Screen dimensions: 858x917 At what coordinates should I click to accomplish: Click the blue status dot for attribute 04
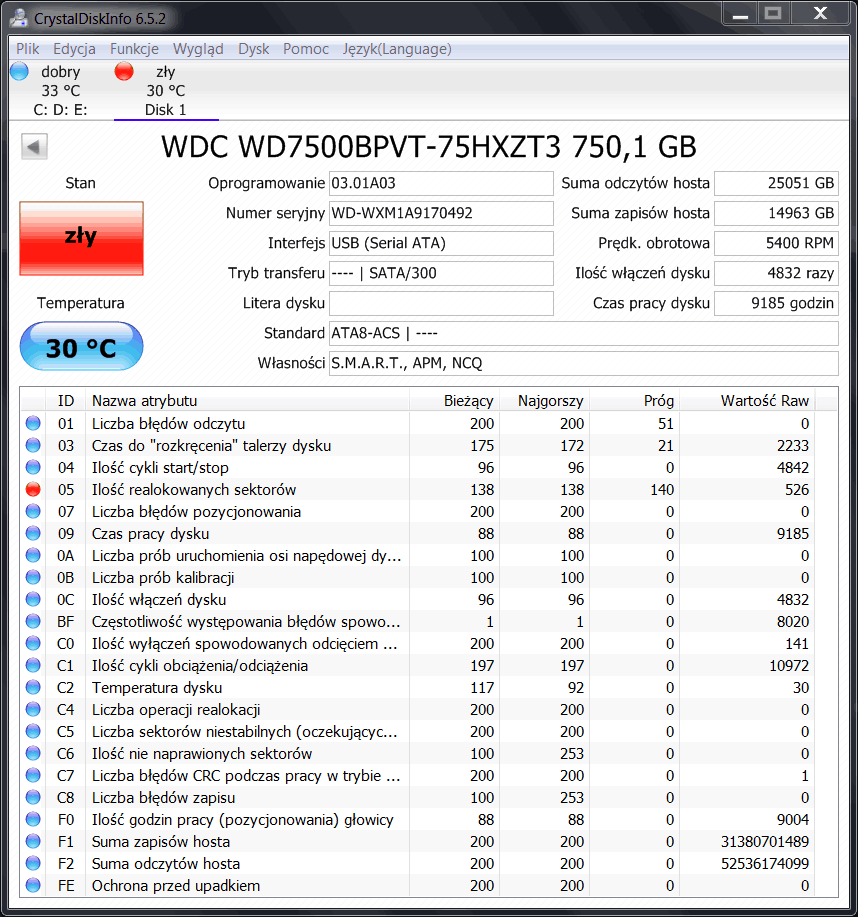point(33,467)
